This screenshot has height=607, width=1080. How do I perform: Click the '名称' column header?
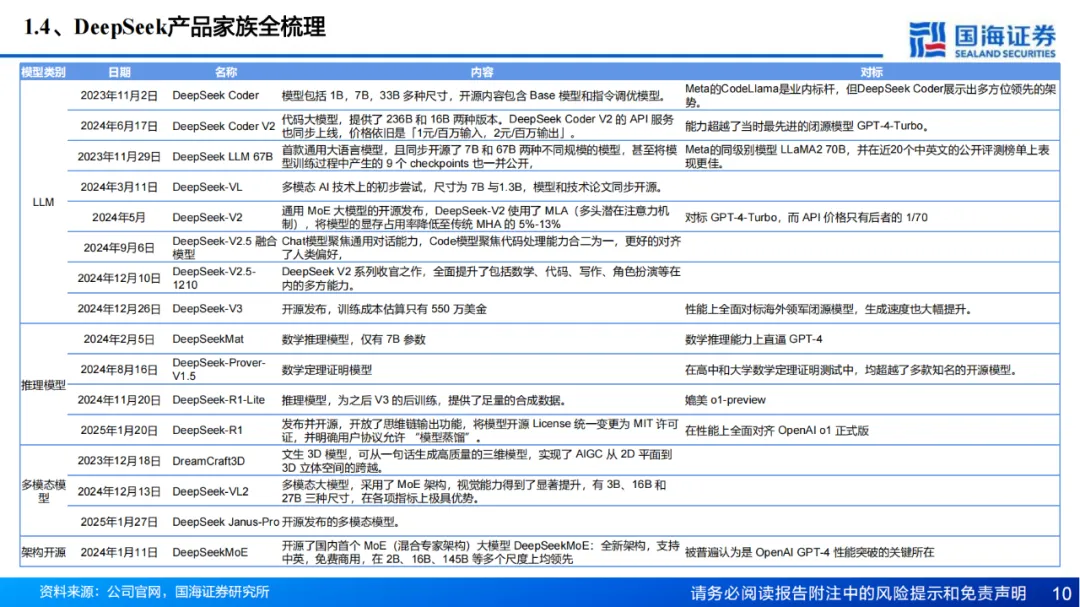225,72
